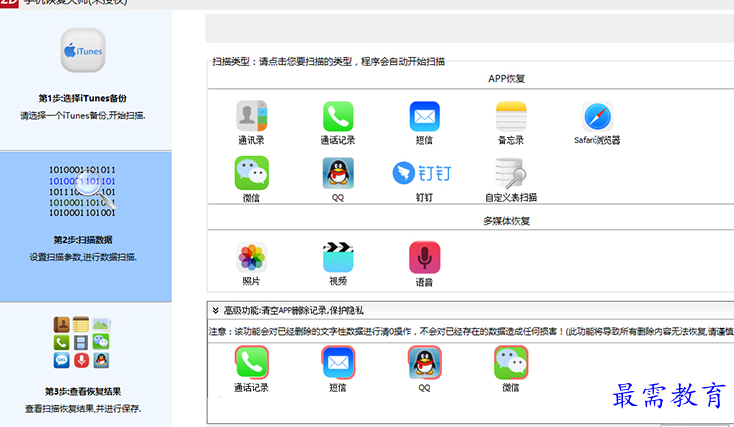Viewport: 734px width, 427px height.
Task: Clear 微信 records in advanced functions
Action: coord(511,362)
